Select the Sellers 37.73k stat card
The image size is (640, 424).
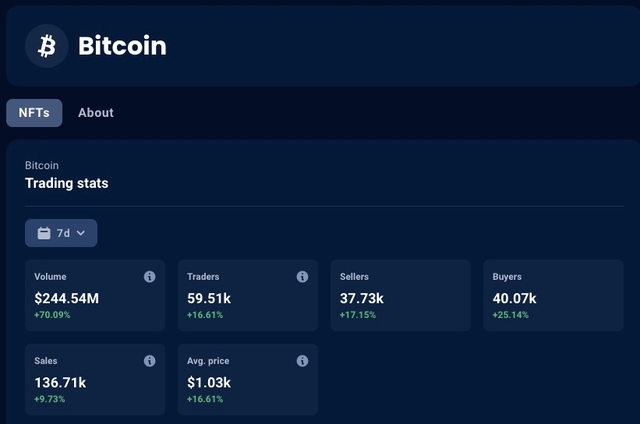pyautogui.click(x=400, y=295)
